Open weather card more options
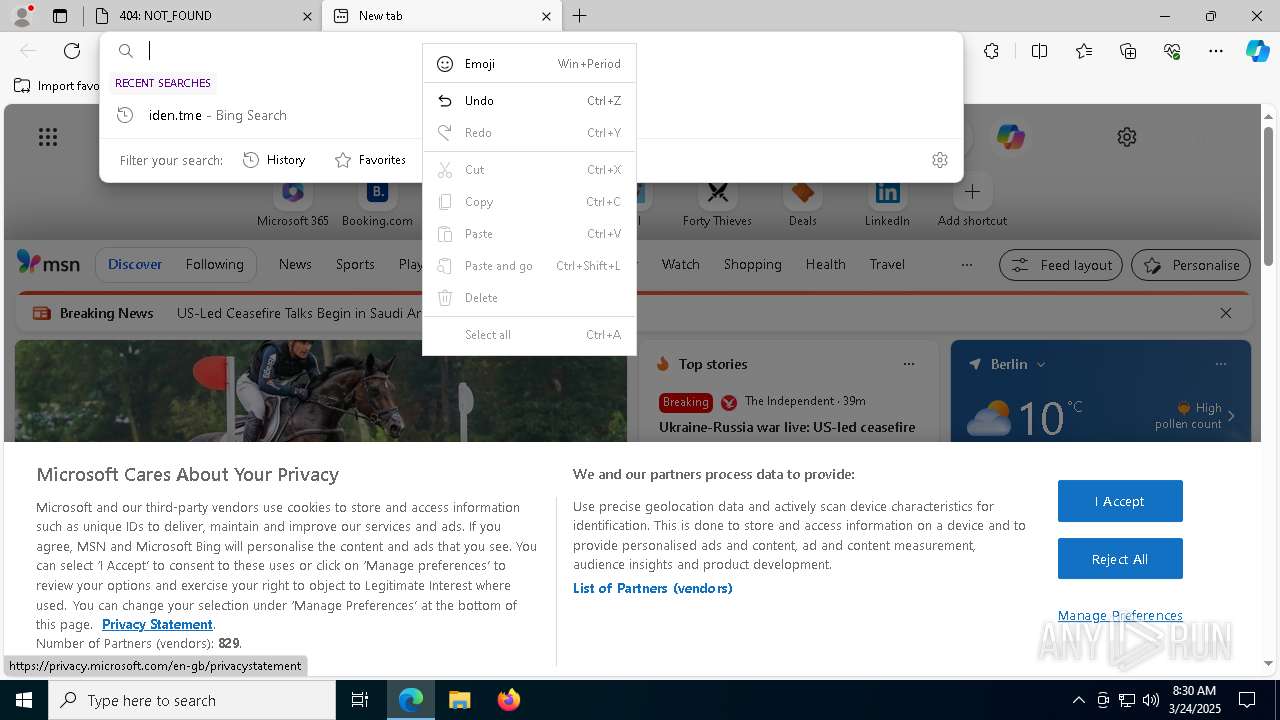 tap(1220, 364)
